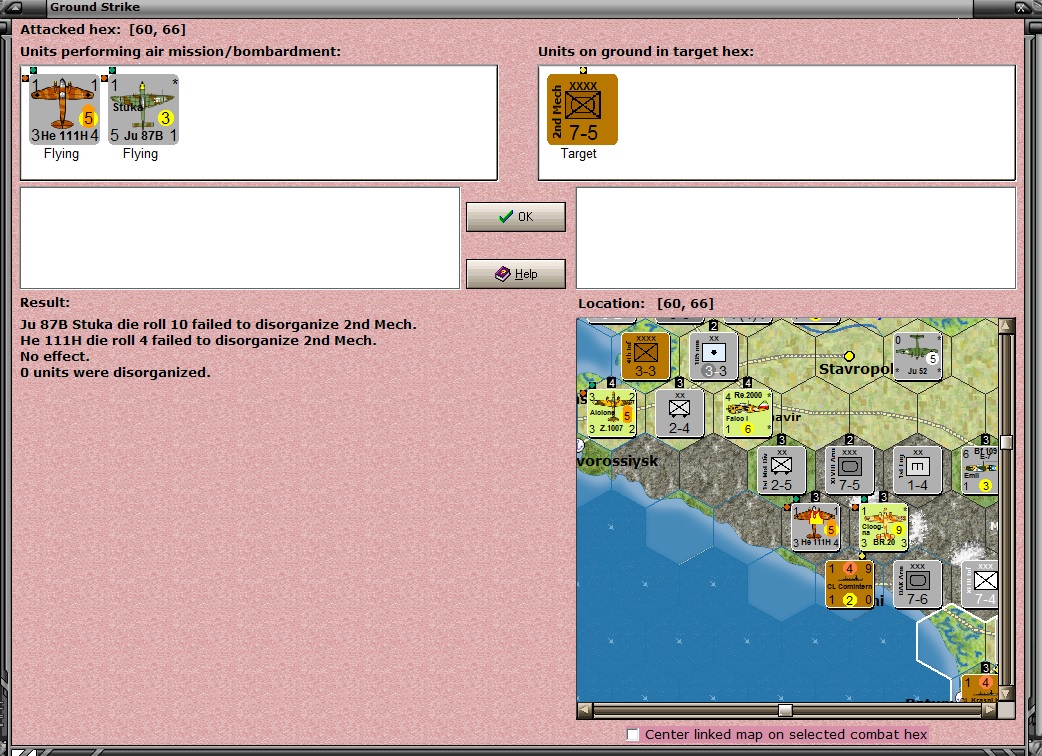This screenshot has width=1042, height=756.
Task: Click the 'Stavropol' city label on map
Action: [856, 369]
